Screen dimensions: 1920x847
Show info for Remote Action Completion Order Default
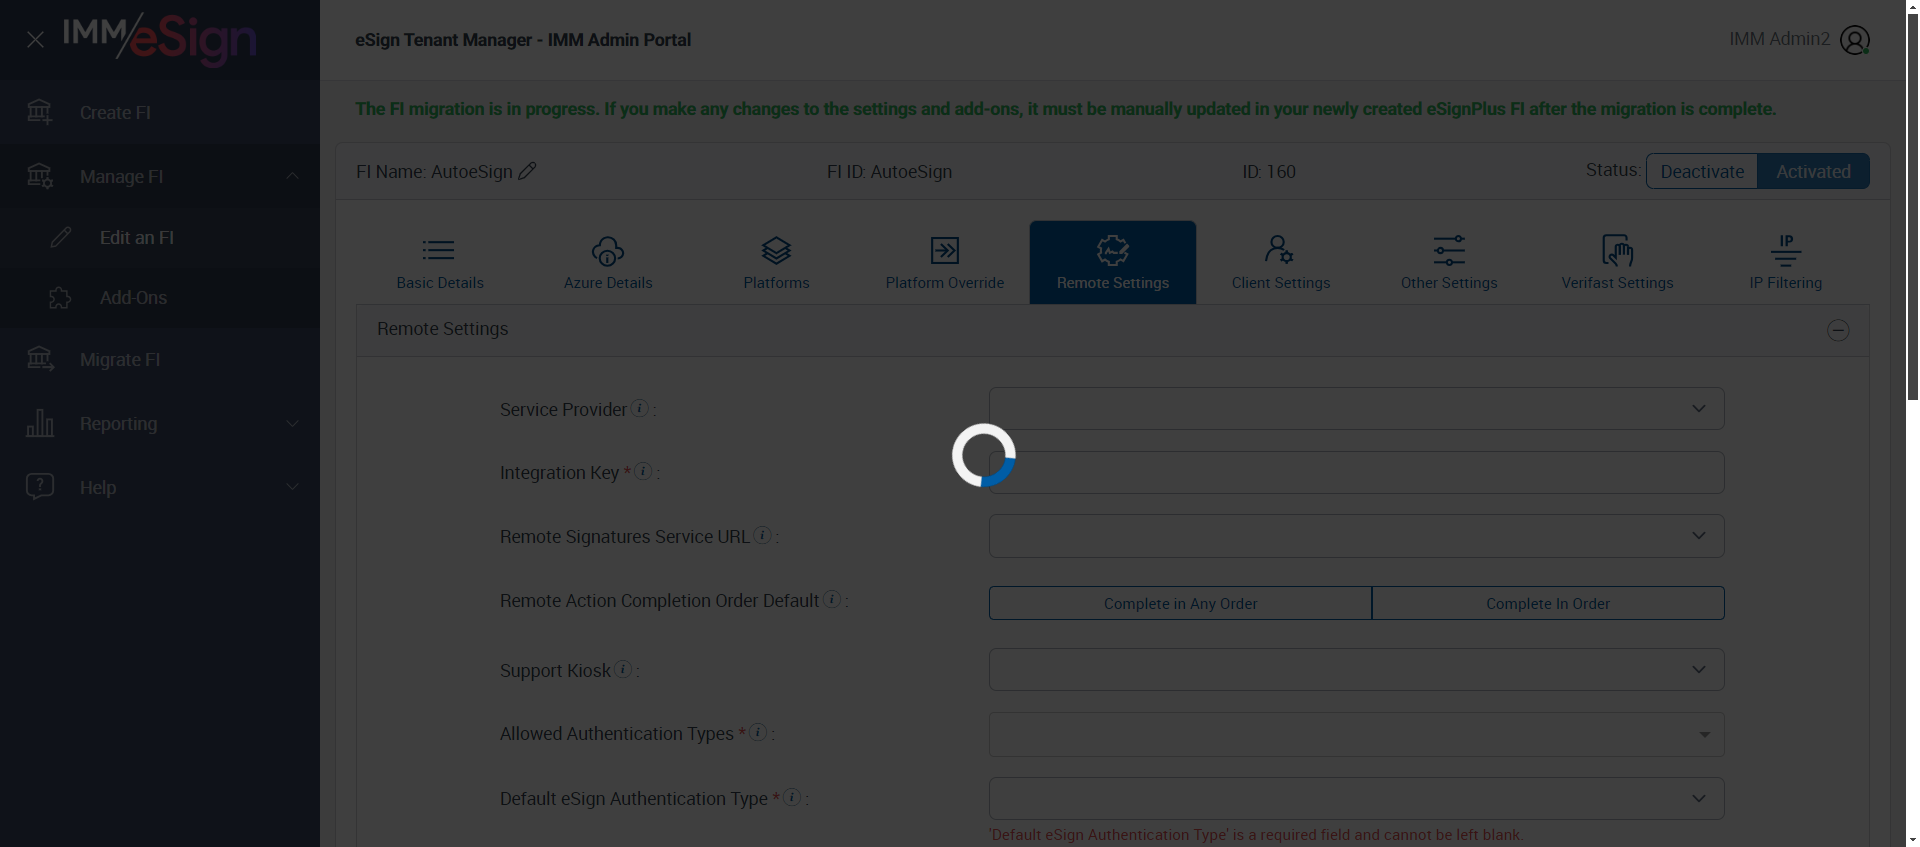[831, 599]
